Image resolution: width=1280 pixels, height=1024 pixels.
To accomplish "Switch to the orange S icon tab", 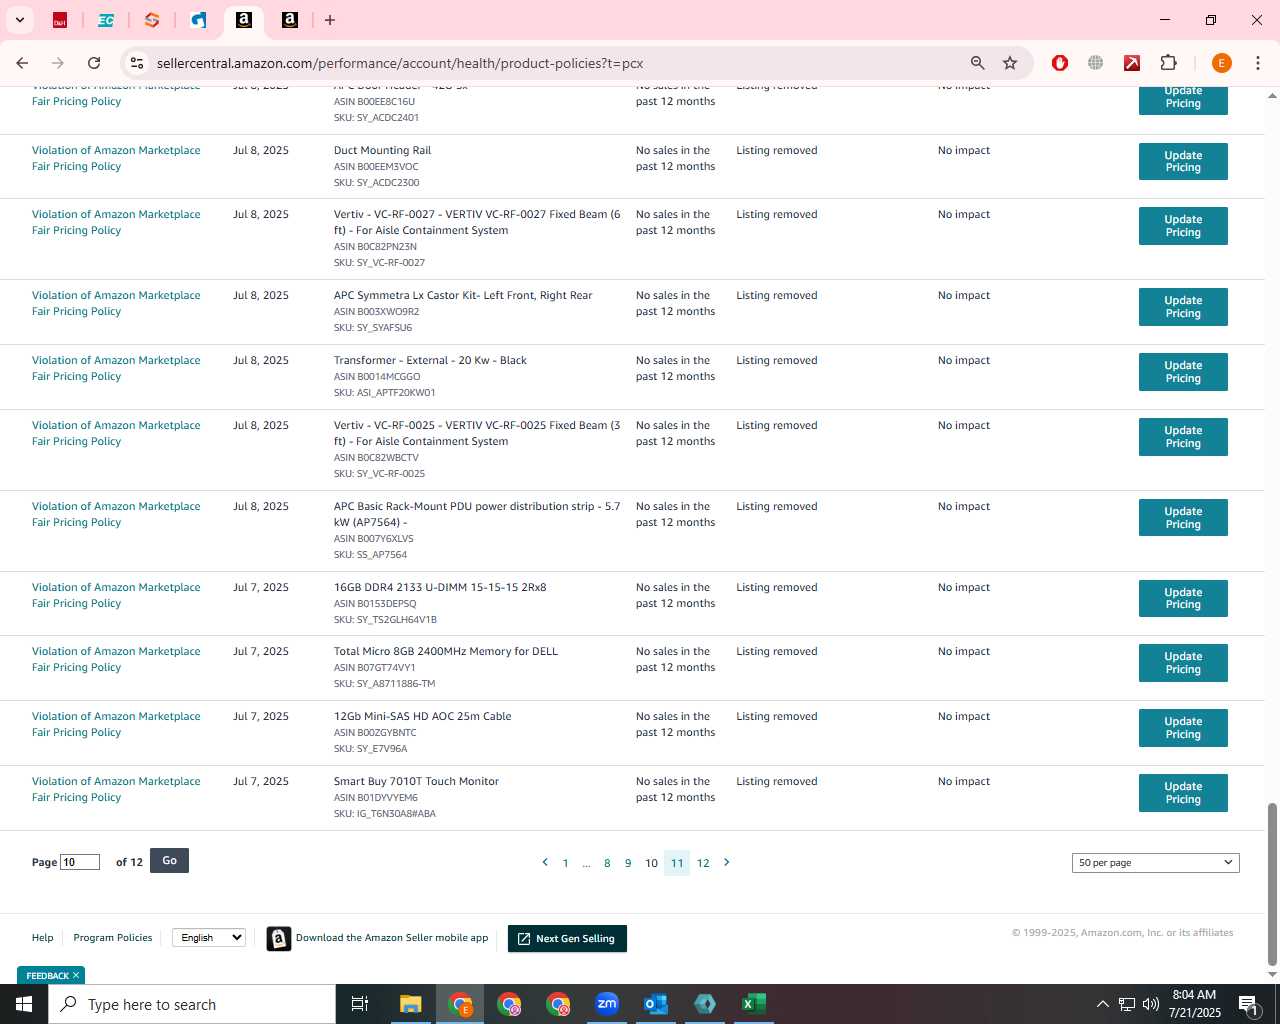I will pyautogui.click(x=152, y=20).
